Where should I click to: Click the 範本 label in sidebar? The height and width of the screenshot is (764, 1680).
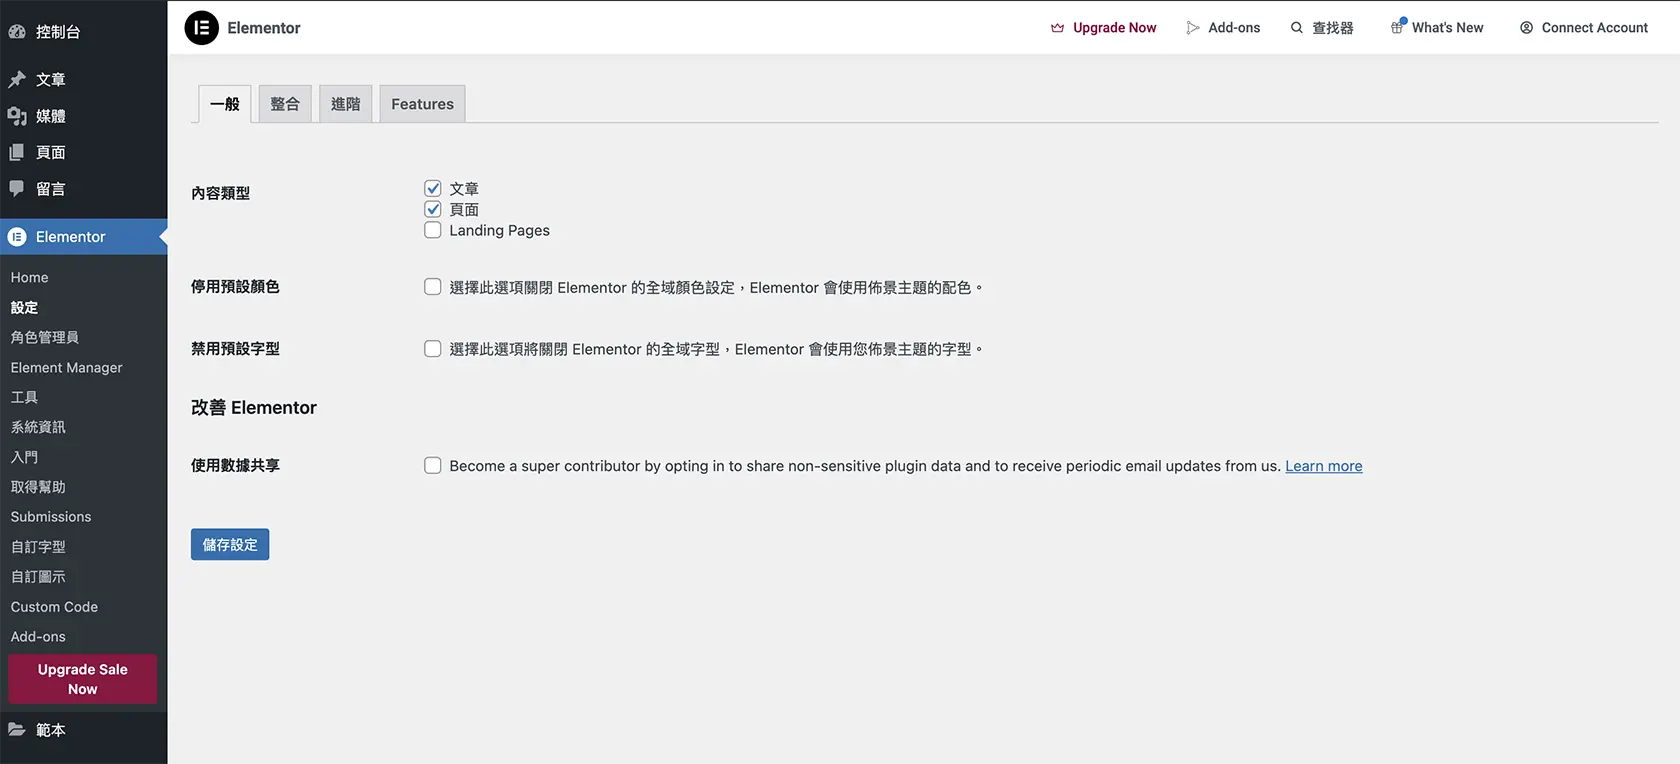coord(51,730)
